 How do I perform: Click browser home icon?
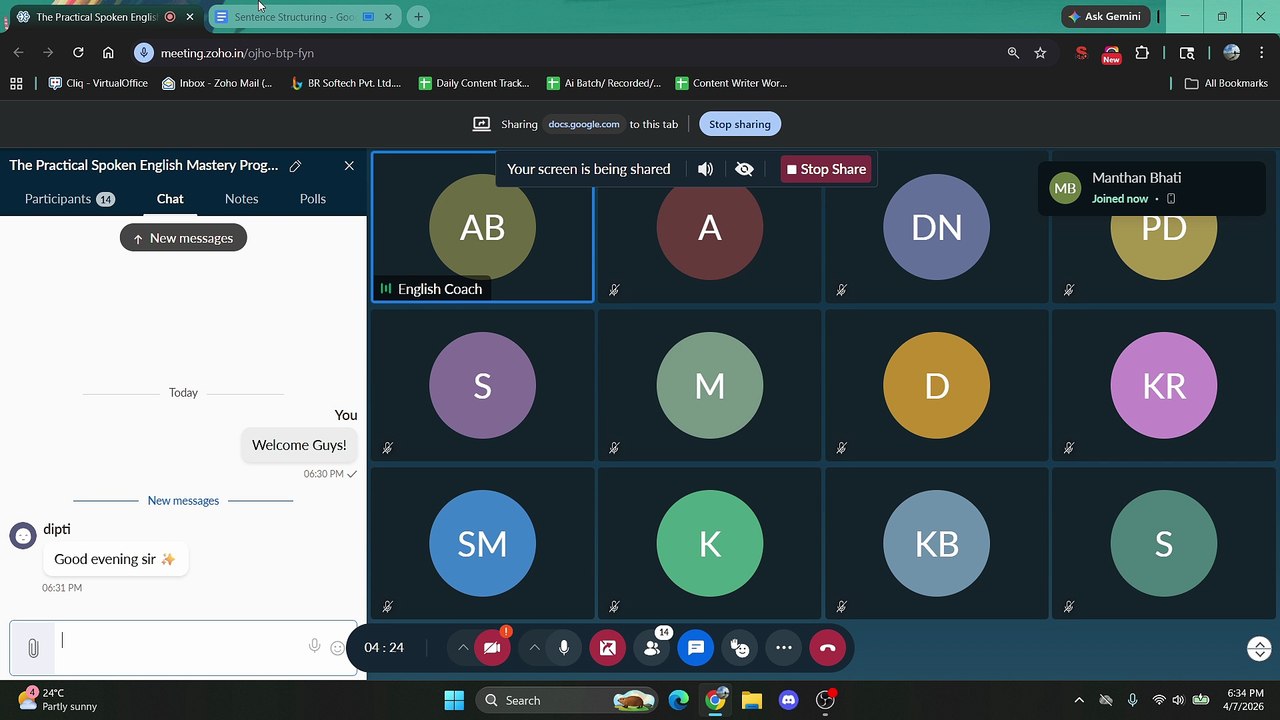[x=108, y=53]
